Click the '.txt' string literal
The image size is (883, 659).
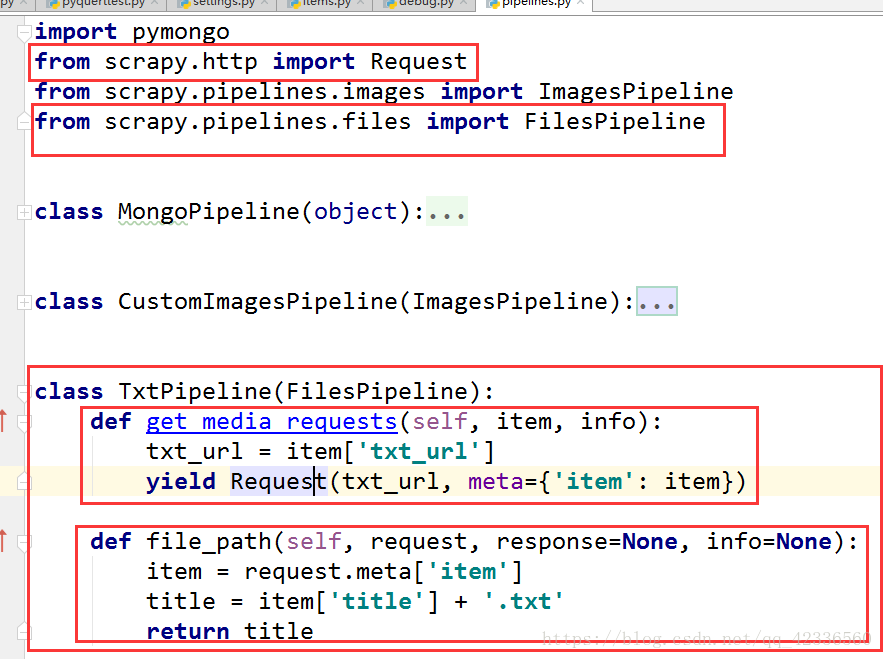(x=524, y=602)
